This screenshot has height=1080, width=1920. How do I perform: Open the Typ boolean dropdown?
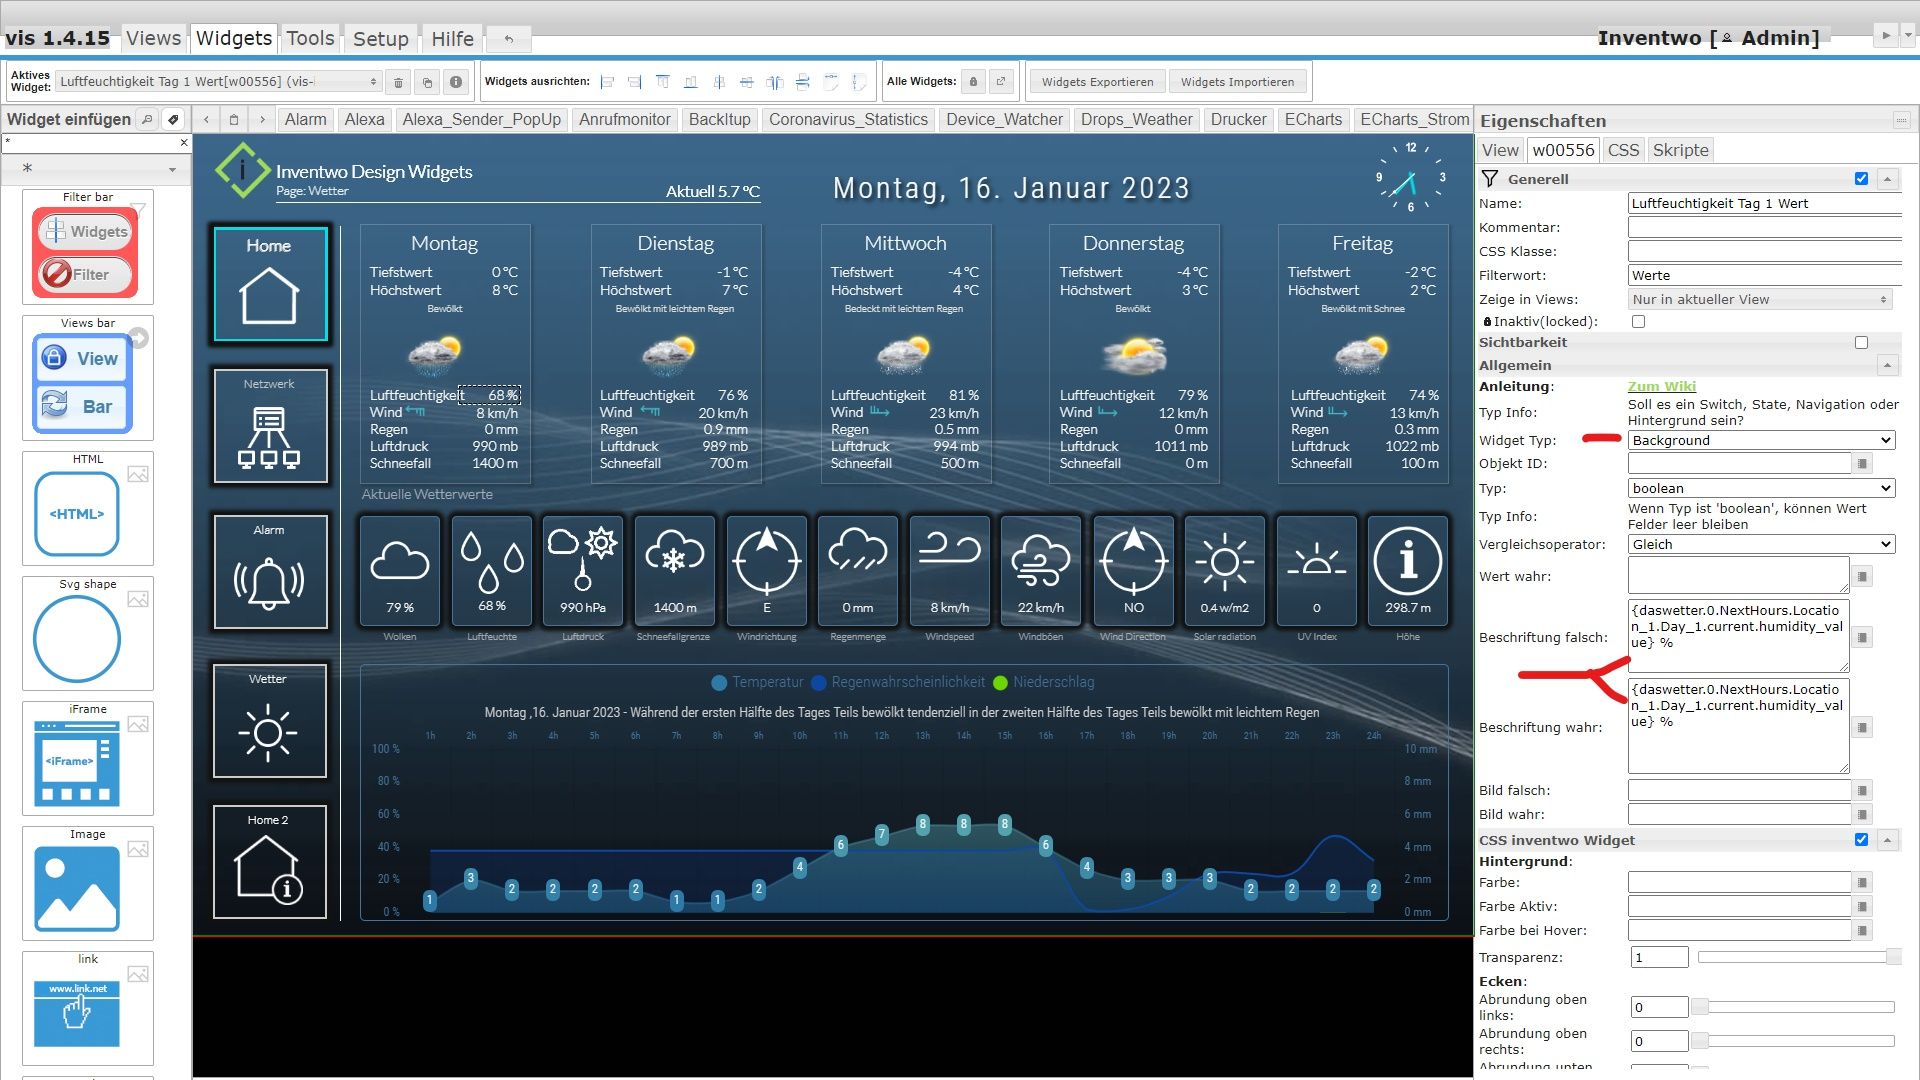[1758, 487]
